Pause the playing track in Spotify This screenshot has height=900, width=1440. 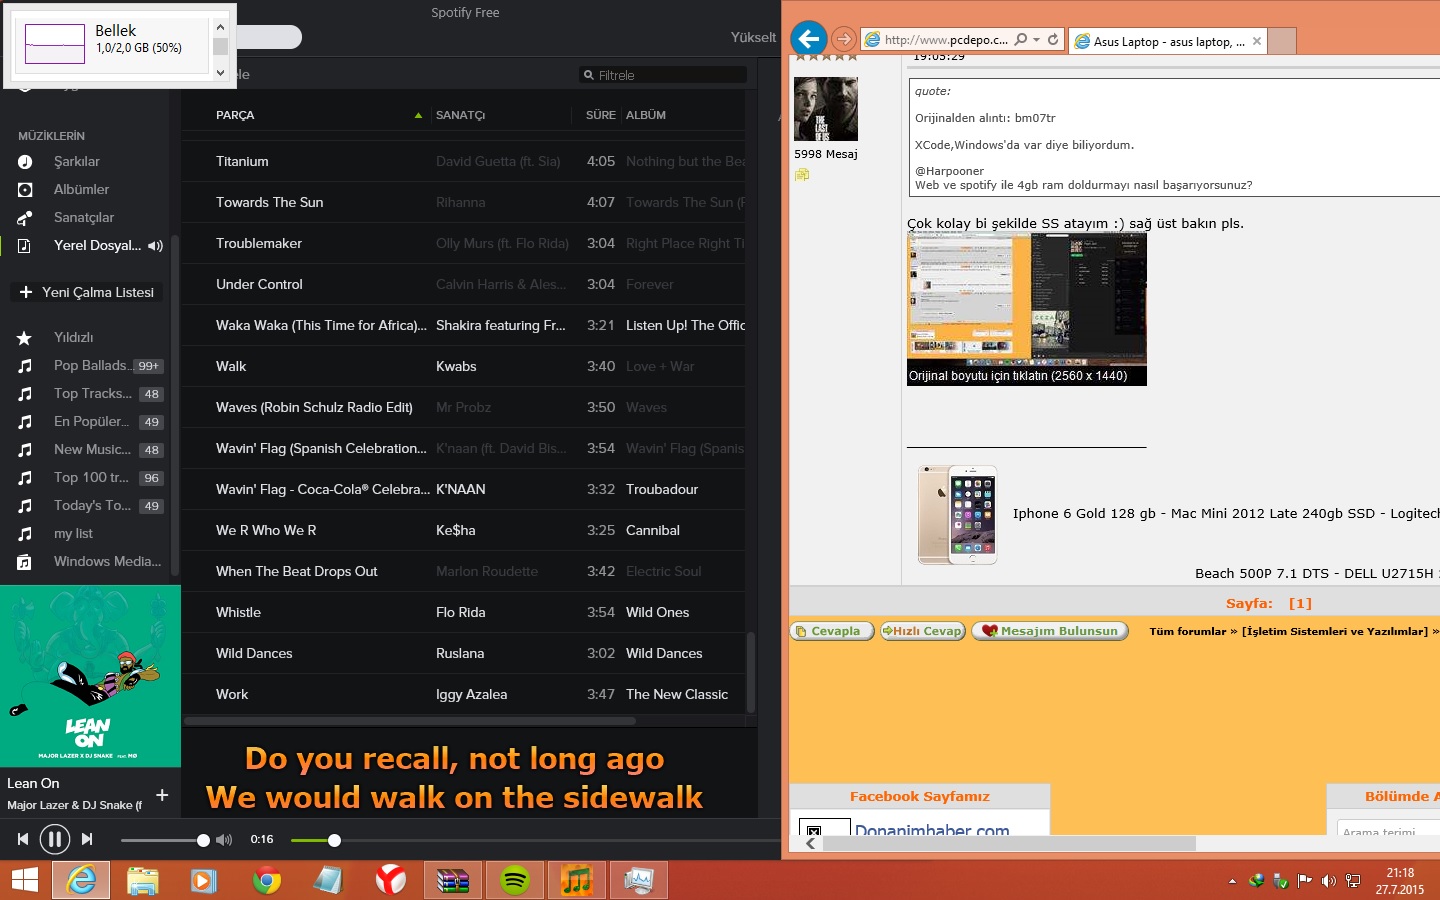55,839
